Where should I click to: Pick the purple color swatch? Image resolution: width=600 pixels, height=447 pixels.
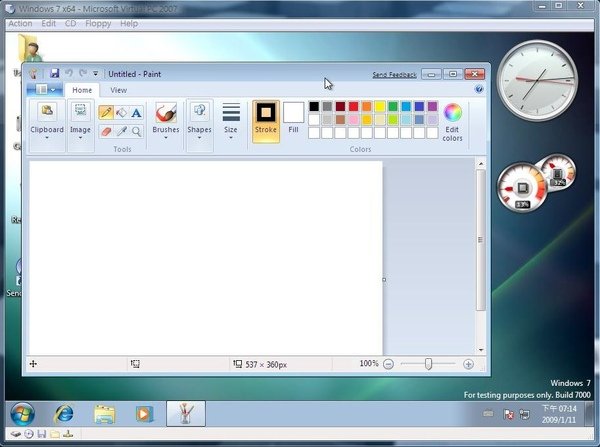[432, 106]
